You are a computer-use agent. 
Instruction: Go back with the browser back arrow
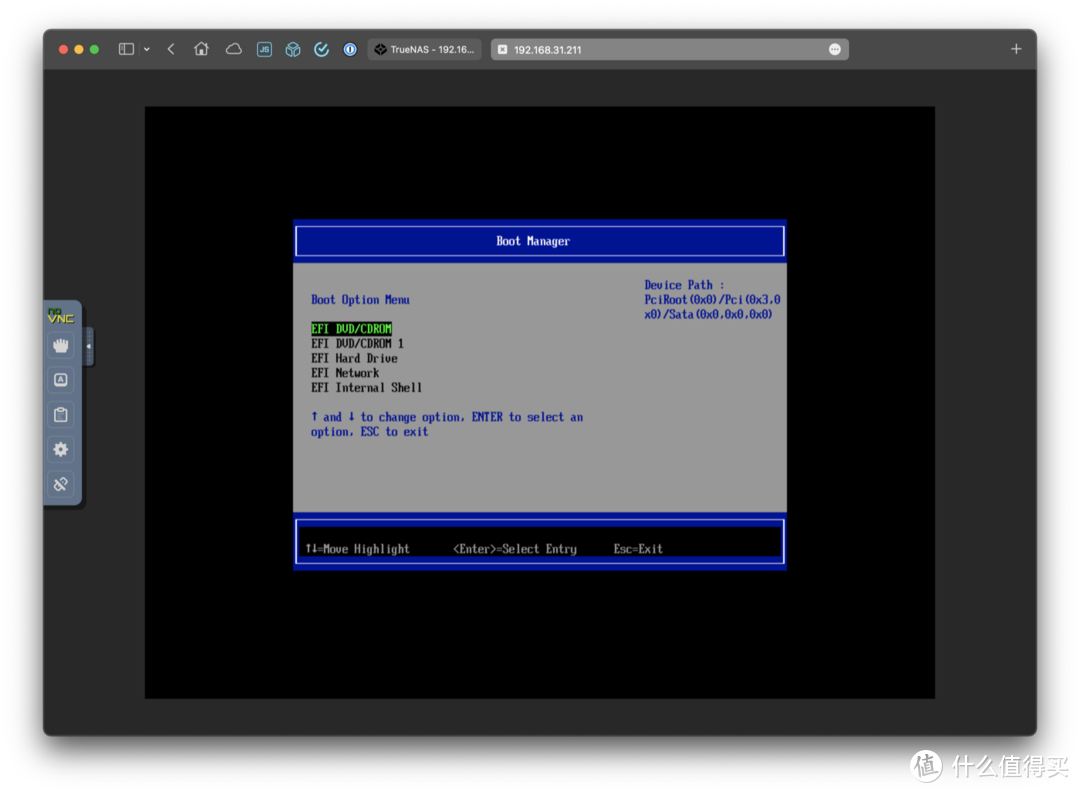click(x=171, y=49)
